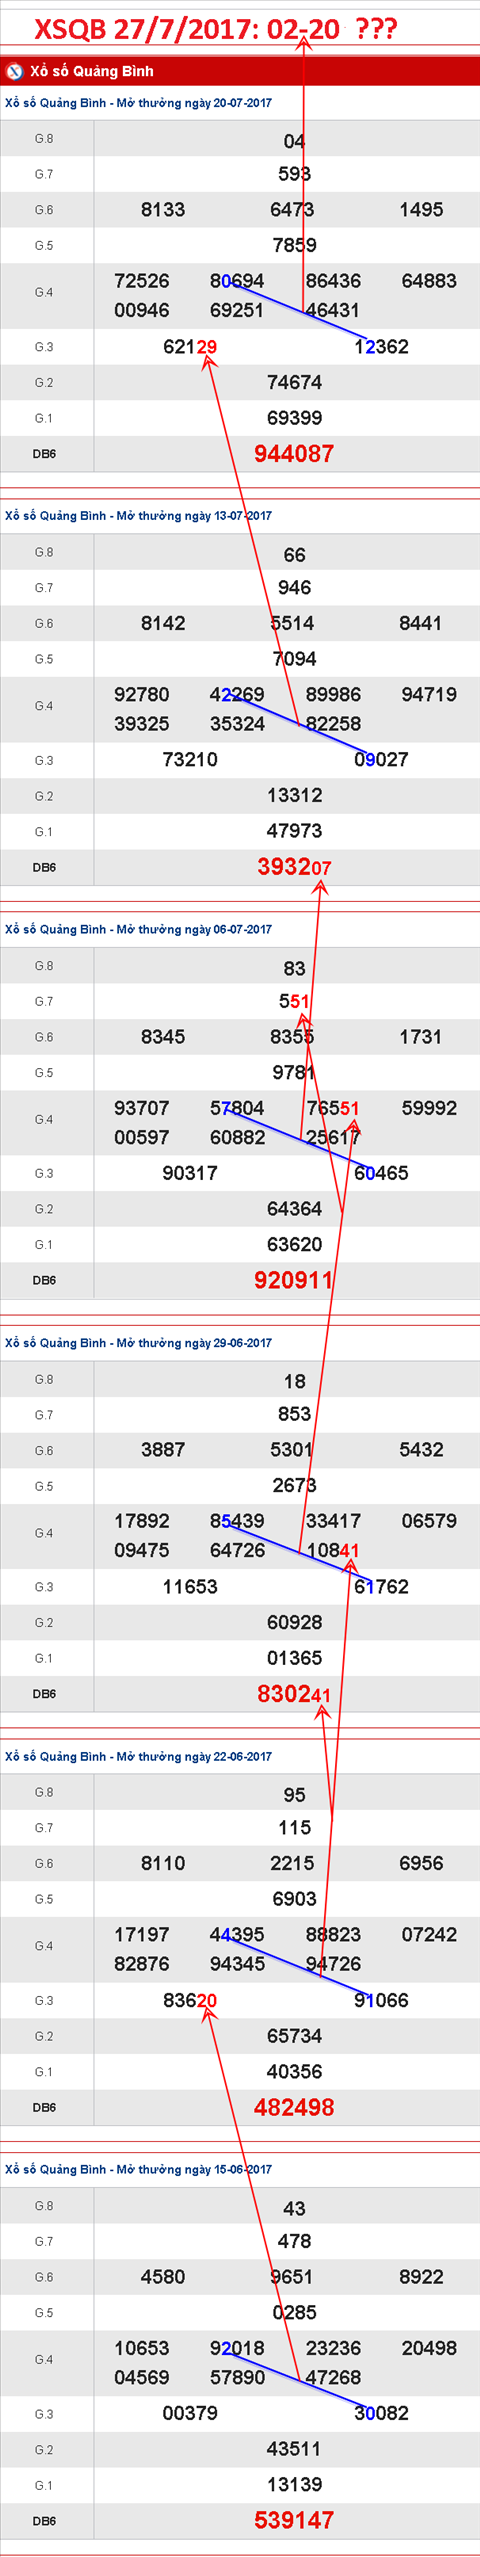Select fourth prize number 93707
Screen dimensions: 480x2557
click(x=142, y=1108)
